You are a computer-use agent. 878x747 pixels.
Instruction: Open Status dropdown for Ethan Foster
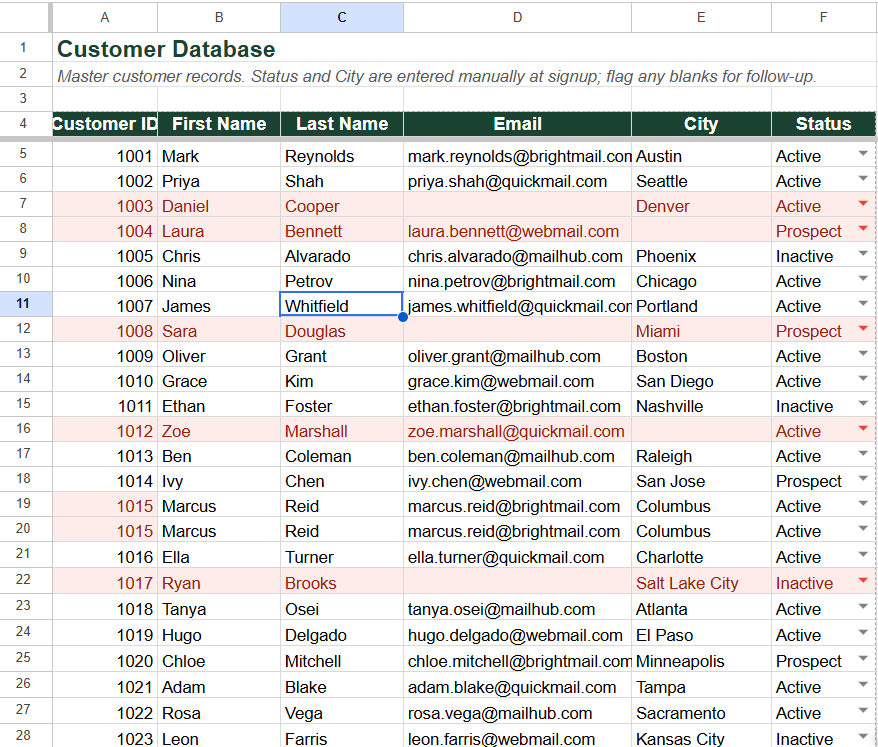tap(863, 404)
